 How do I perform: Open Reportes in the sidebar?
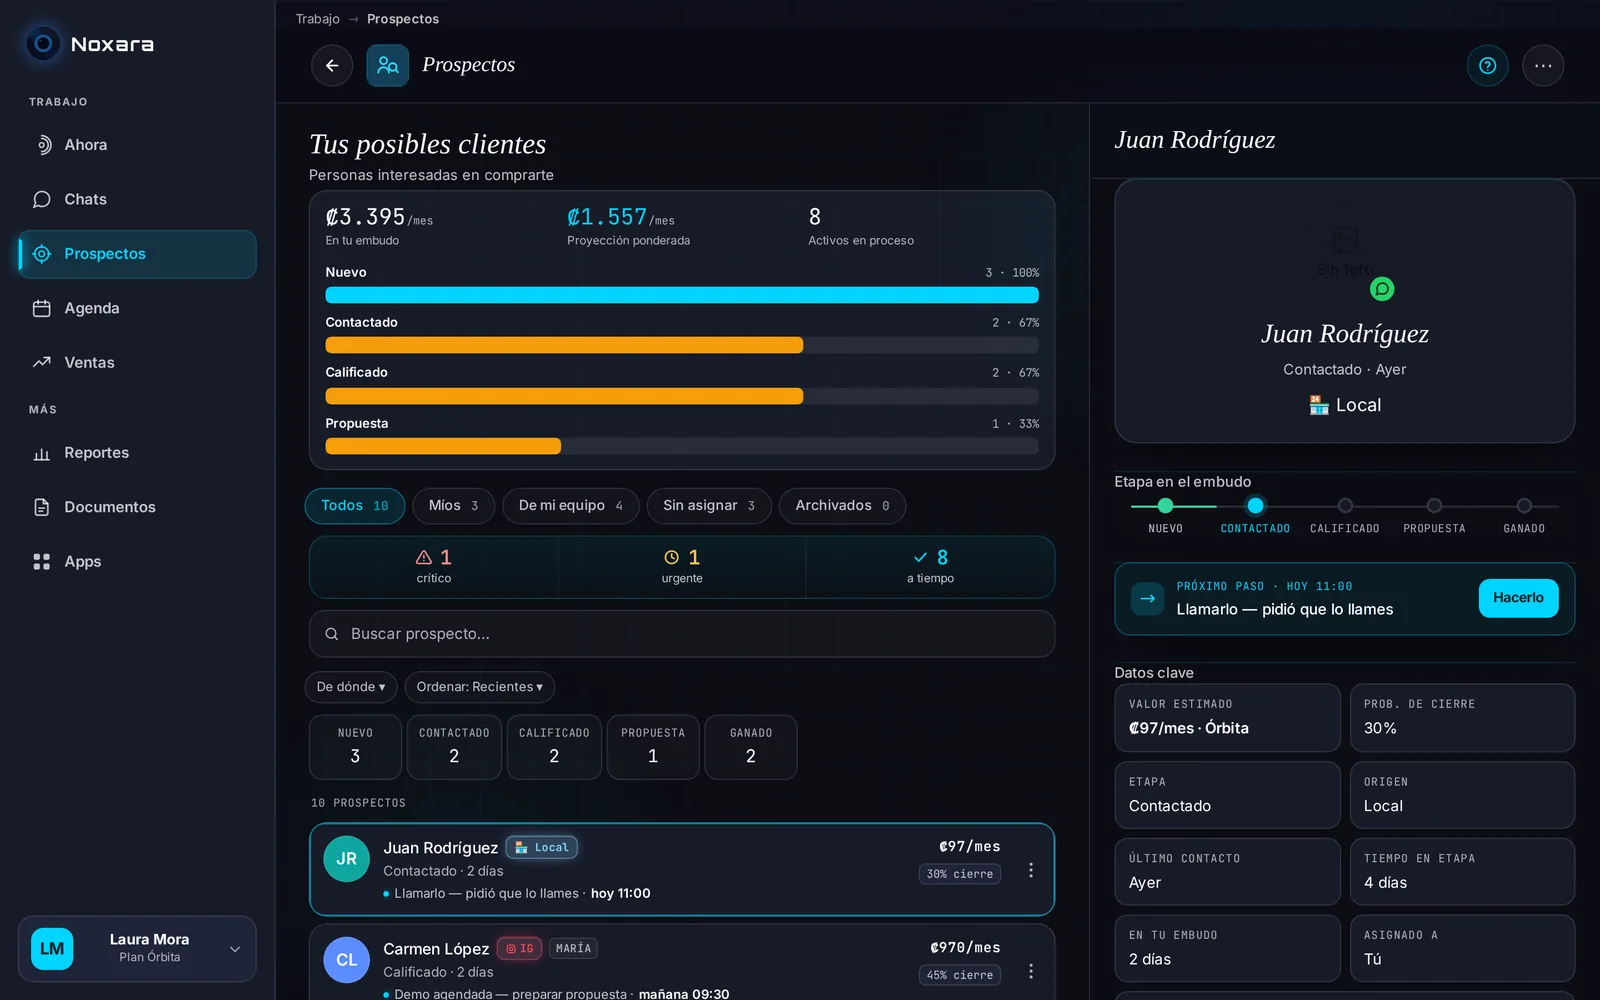pyautogui.click(x=137, y=453)
